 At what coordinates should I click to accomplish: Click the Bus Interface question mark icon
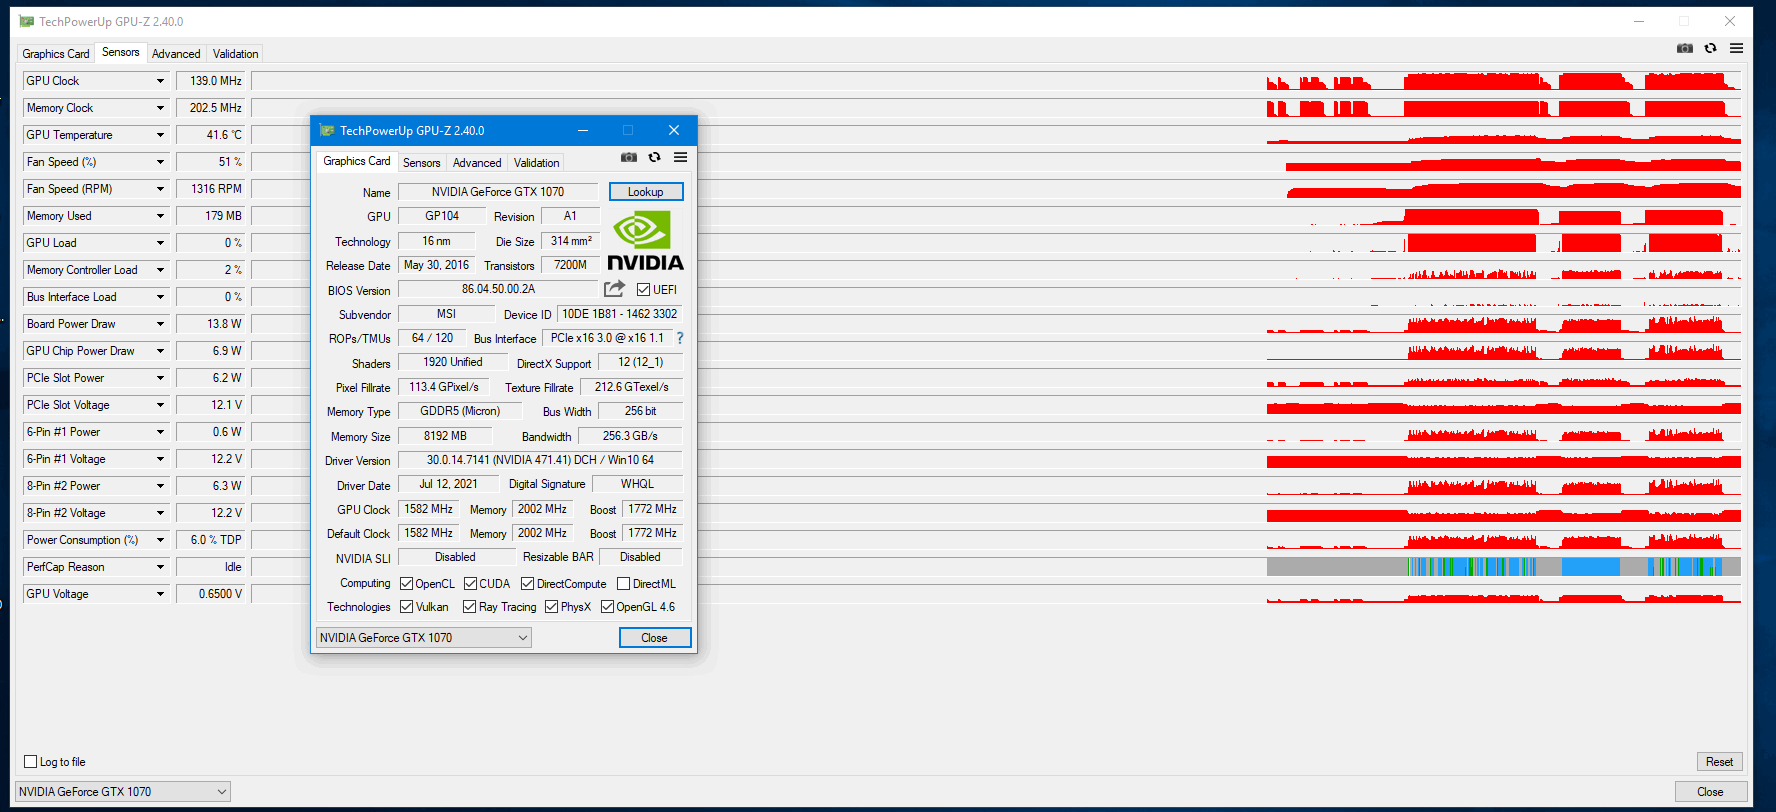click(680, 338)
